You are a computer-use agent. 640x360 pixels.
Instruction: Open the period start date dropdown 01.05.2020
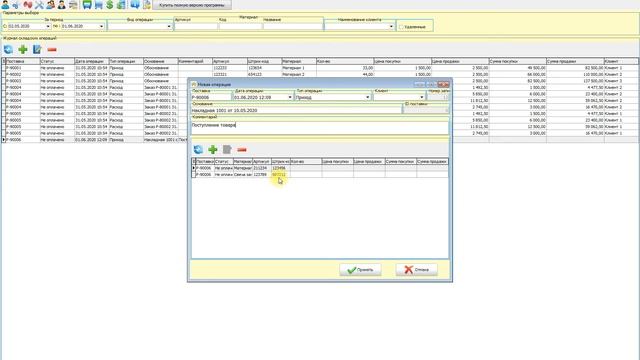pyautogui.click(x=48, y=27)
